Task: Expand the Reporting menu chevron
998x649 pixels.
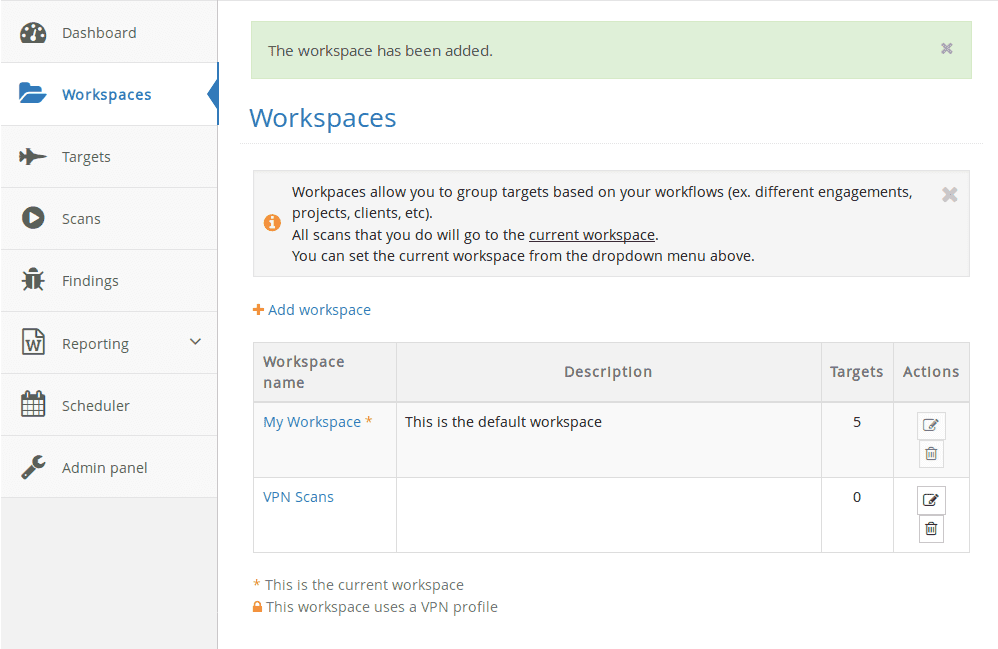Action: pos(196,341)
